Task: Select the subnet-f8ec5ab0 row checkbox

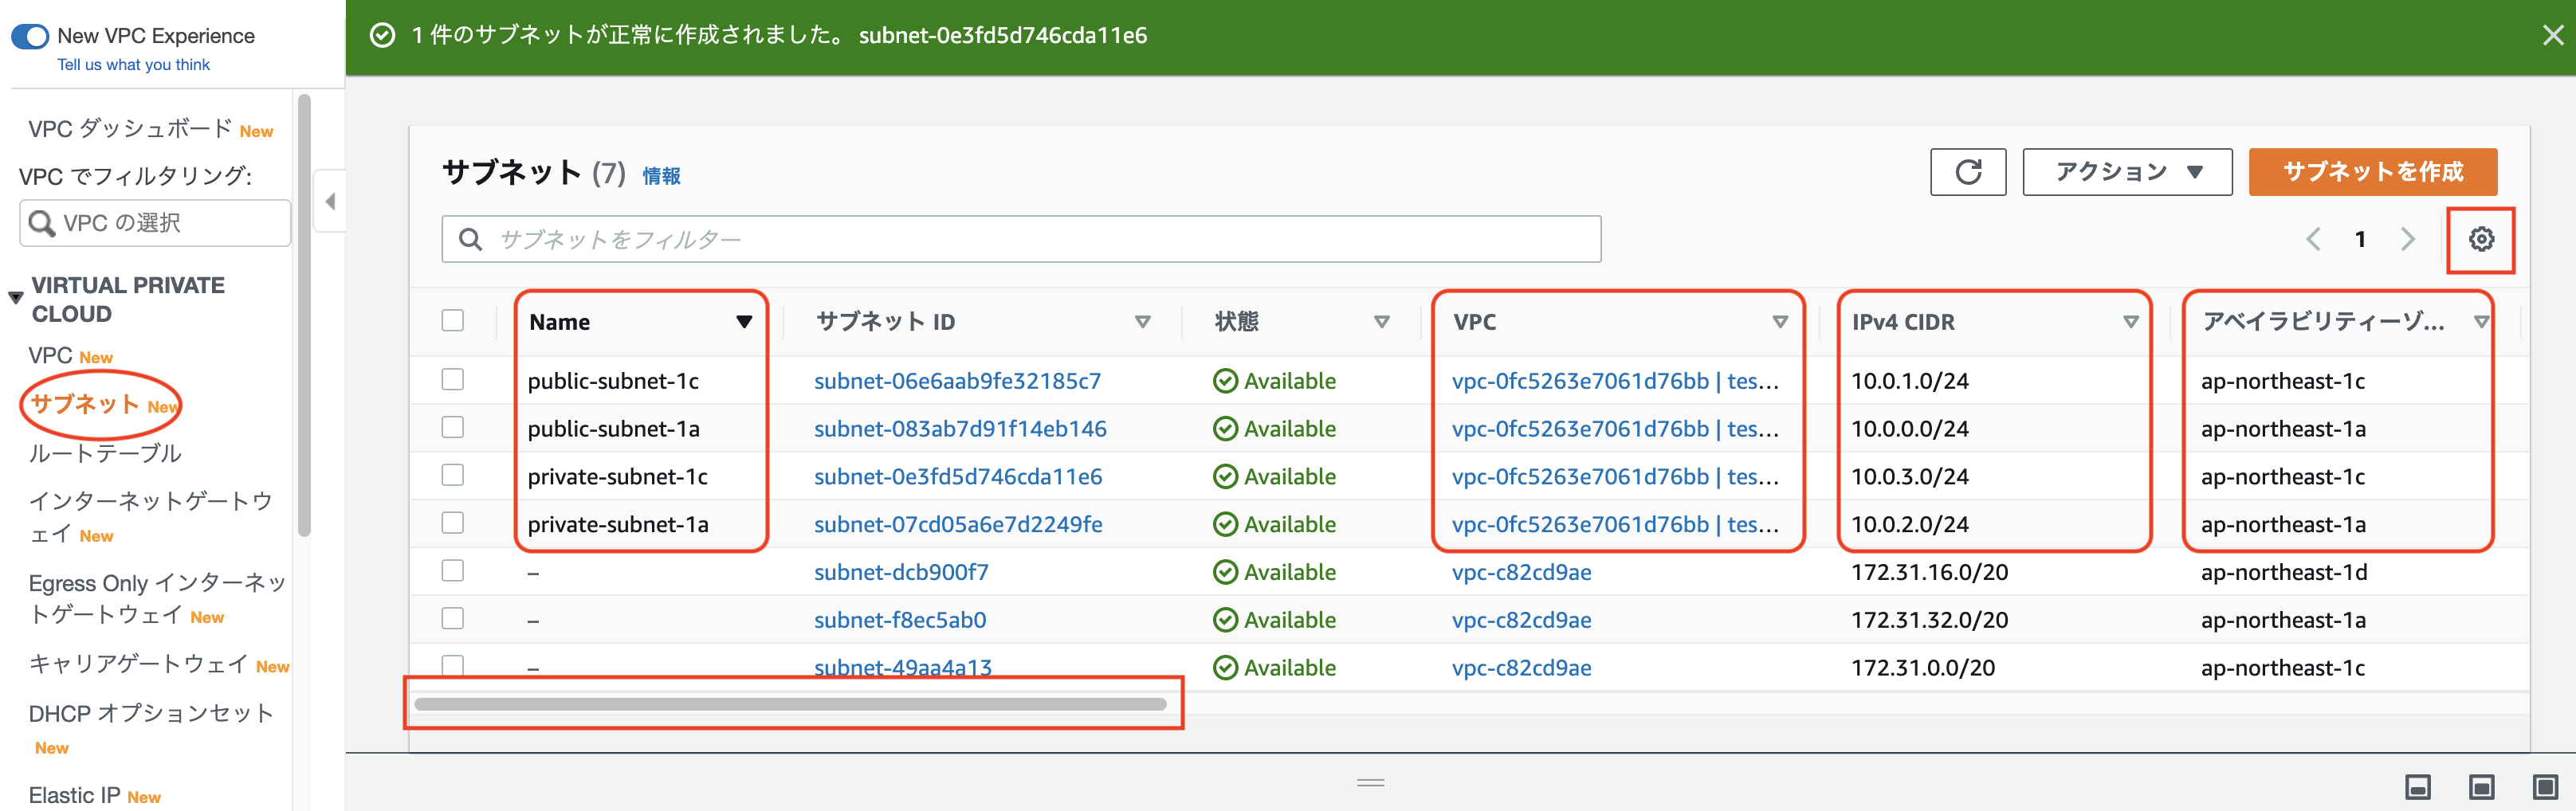Action: coord(453,618)
